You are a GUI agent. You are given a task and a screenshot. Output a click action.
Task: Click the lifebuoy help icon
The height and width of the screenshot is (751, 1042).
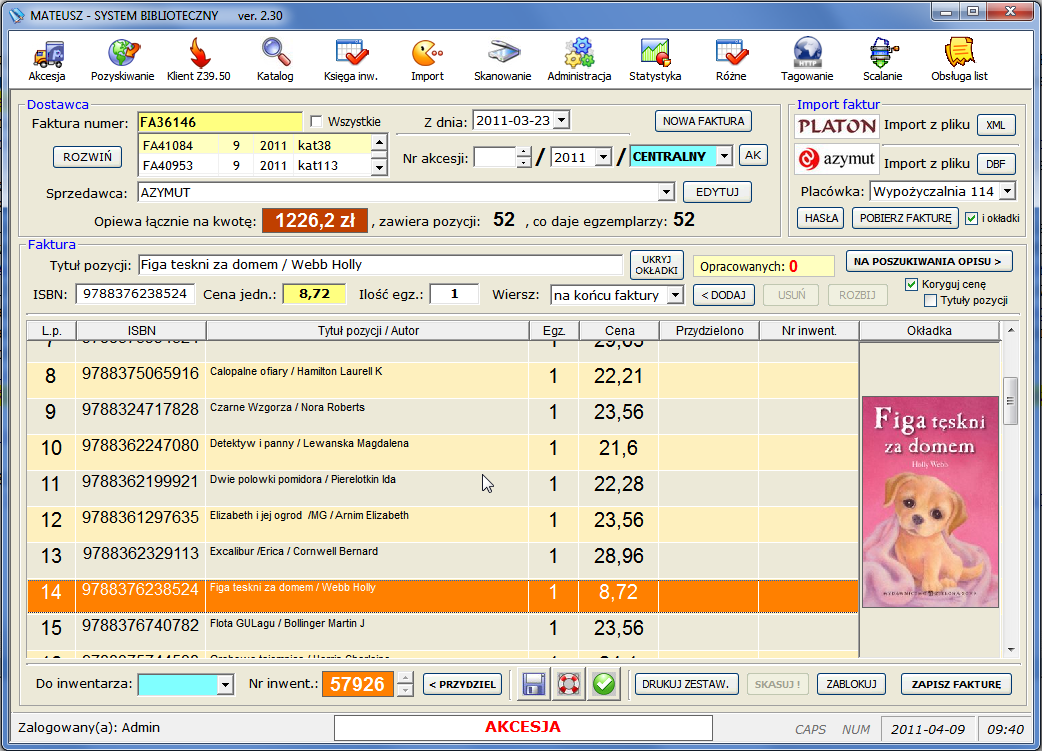pos(568,684)
